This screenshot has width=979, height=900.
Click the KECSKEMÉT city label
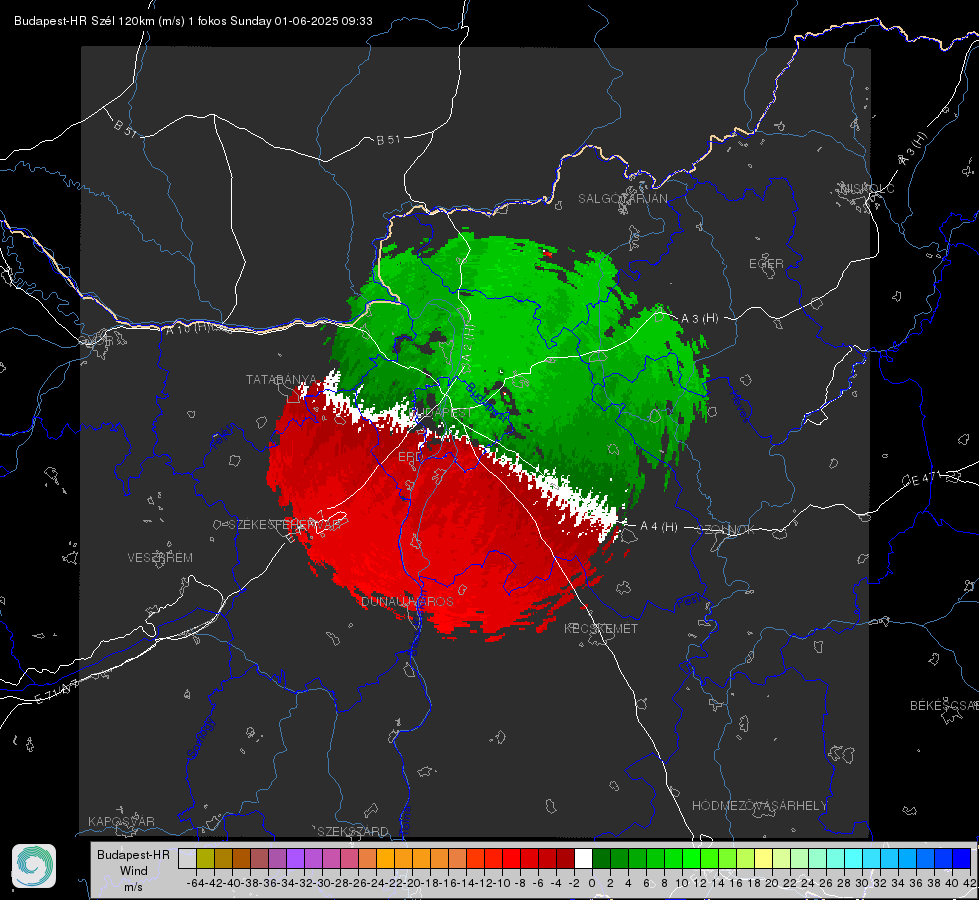click(601, 628)
